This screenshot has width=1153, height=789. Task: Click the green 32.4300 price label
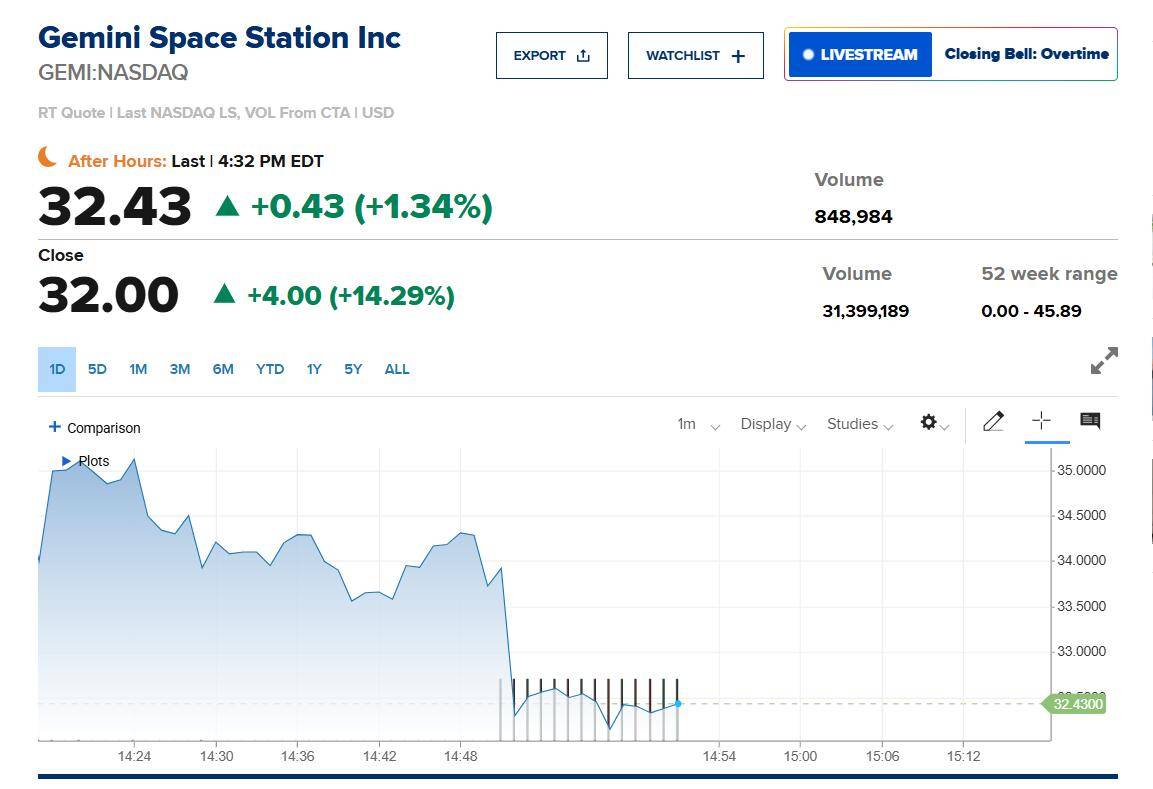click(x=1076, y=704)
